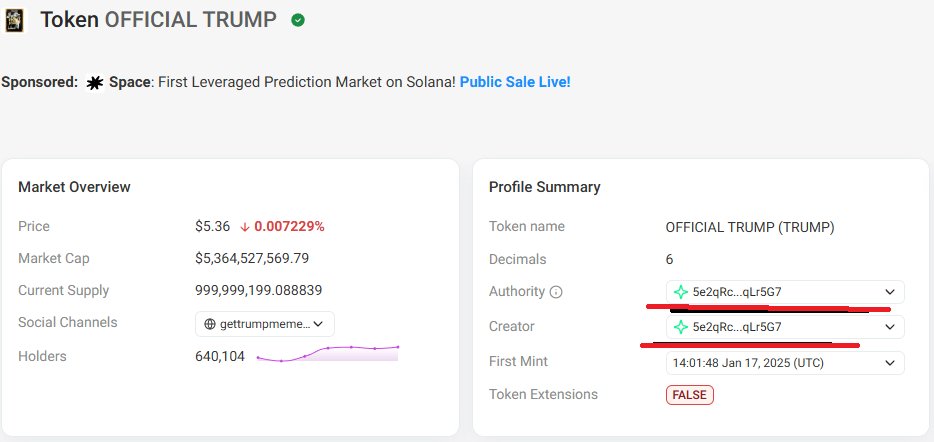
Task: Click the red down arrow beside price change
Action: [245, 227]
